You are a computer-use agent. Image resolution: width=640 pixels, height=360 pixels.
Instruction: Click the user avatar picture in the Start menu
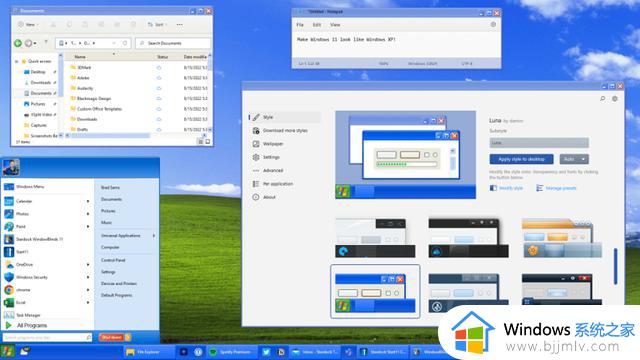[x=11, y=167]
